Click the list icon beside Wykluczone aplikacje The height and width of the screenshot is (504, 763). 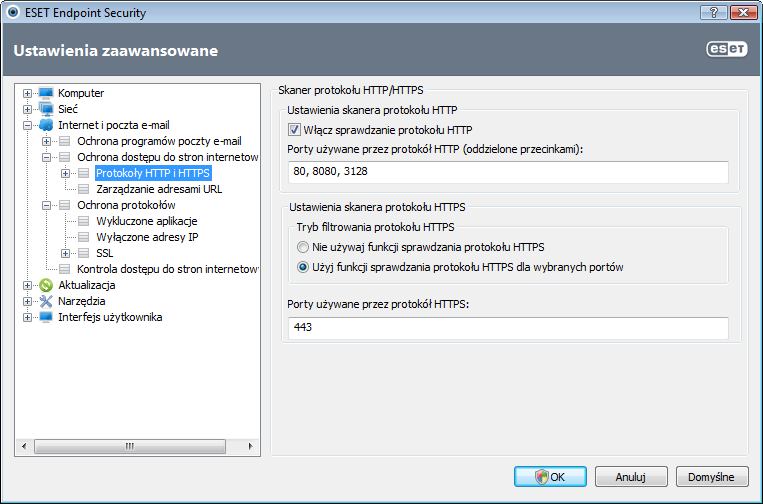(x=84, y=221)
